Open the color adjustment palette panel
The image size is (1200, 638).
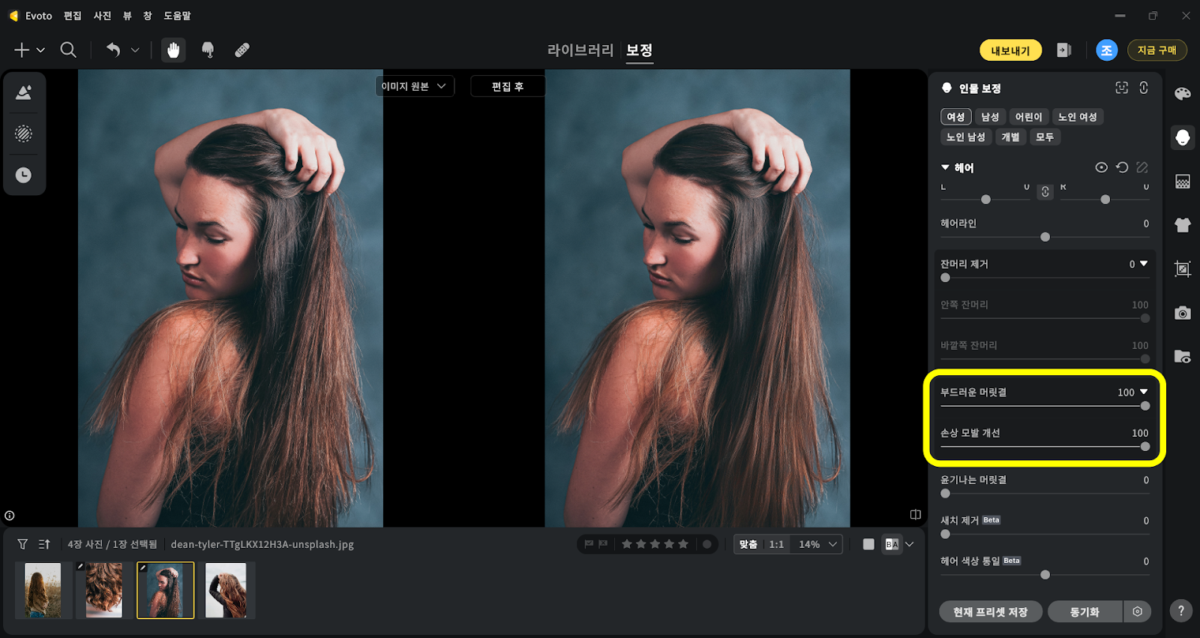[x=1183, y=93]
